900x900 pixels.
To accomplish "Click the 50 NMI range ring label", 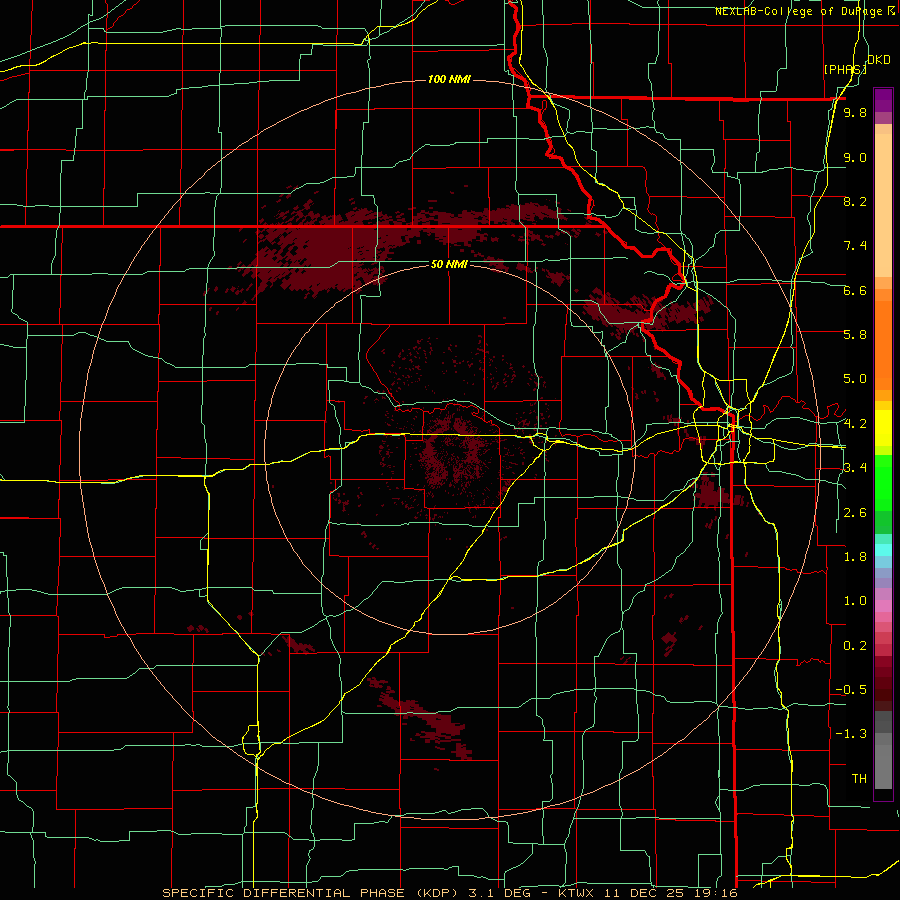I will (x=449, y=264).
